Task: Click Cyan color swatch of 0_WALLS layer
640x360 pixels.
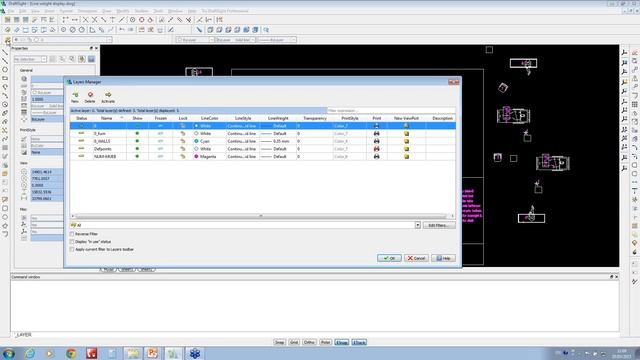Action: coord(196,141)
